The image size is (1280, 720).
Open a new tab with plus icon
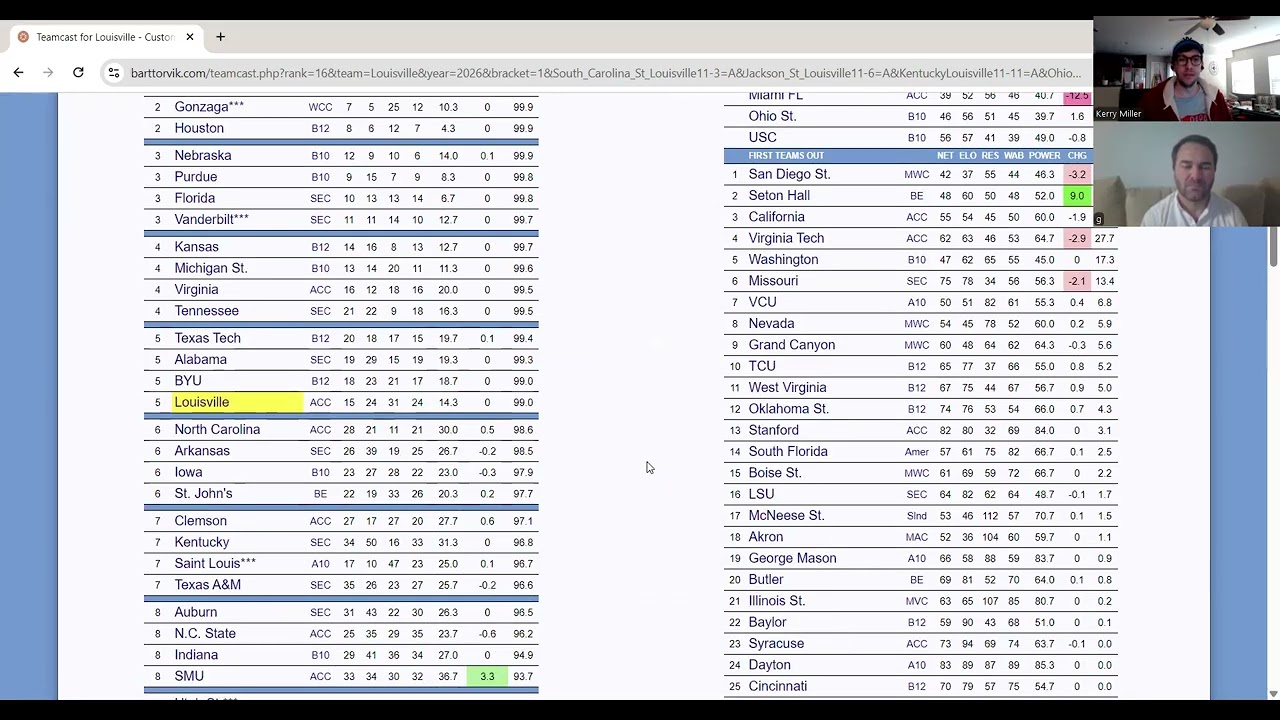220,37
